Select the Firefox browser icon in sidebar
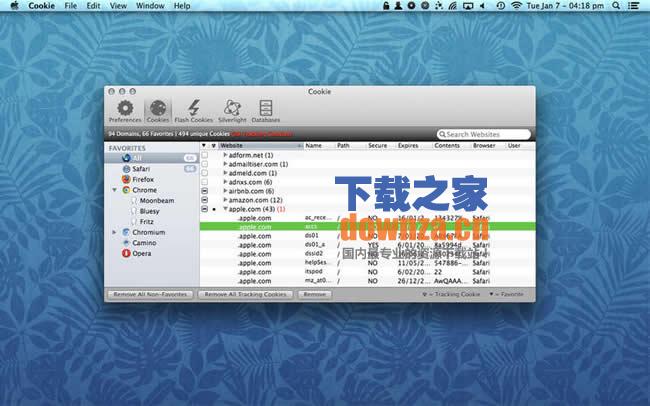This screenshot has height=406, width=650. coord(126,179)
